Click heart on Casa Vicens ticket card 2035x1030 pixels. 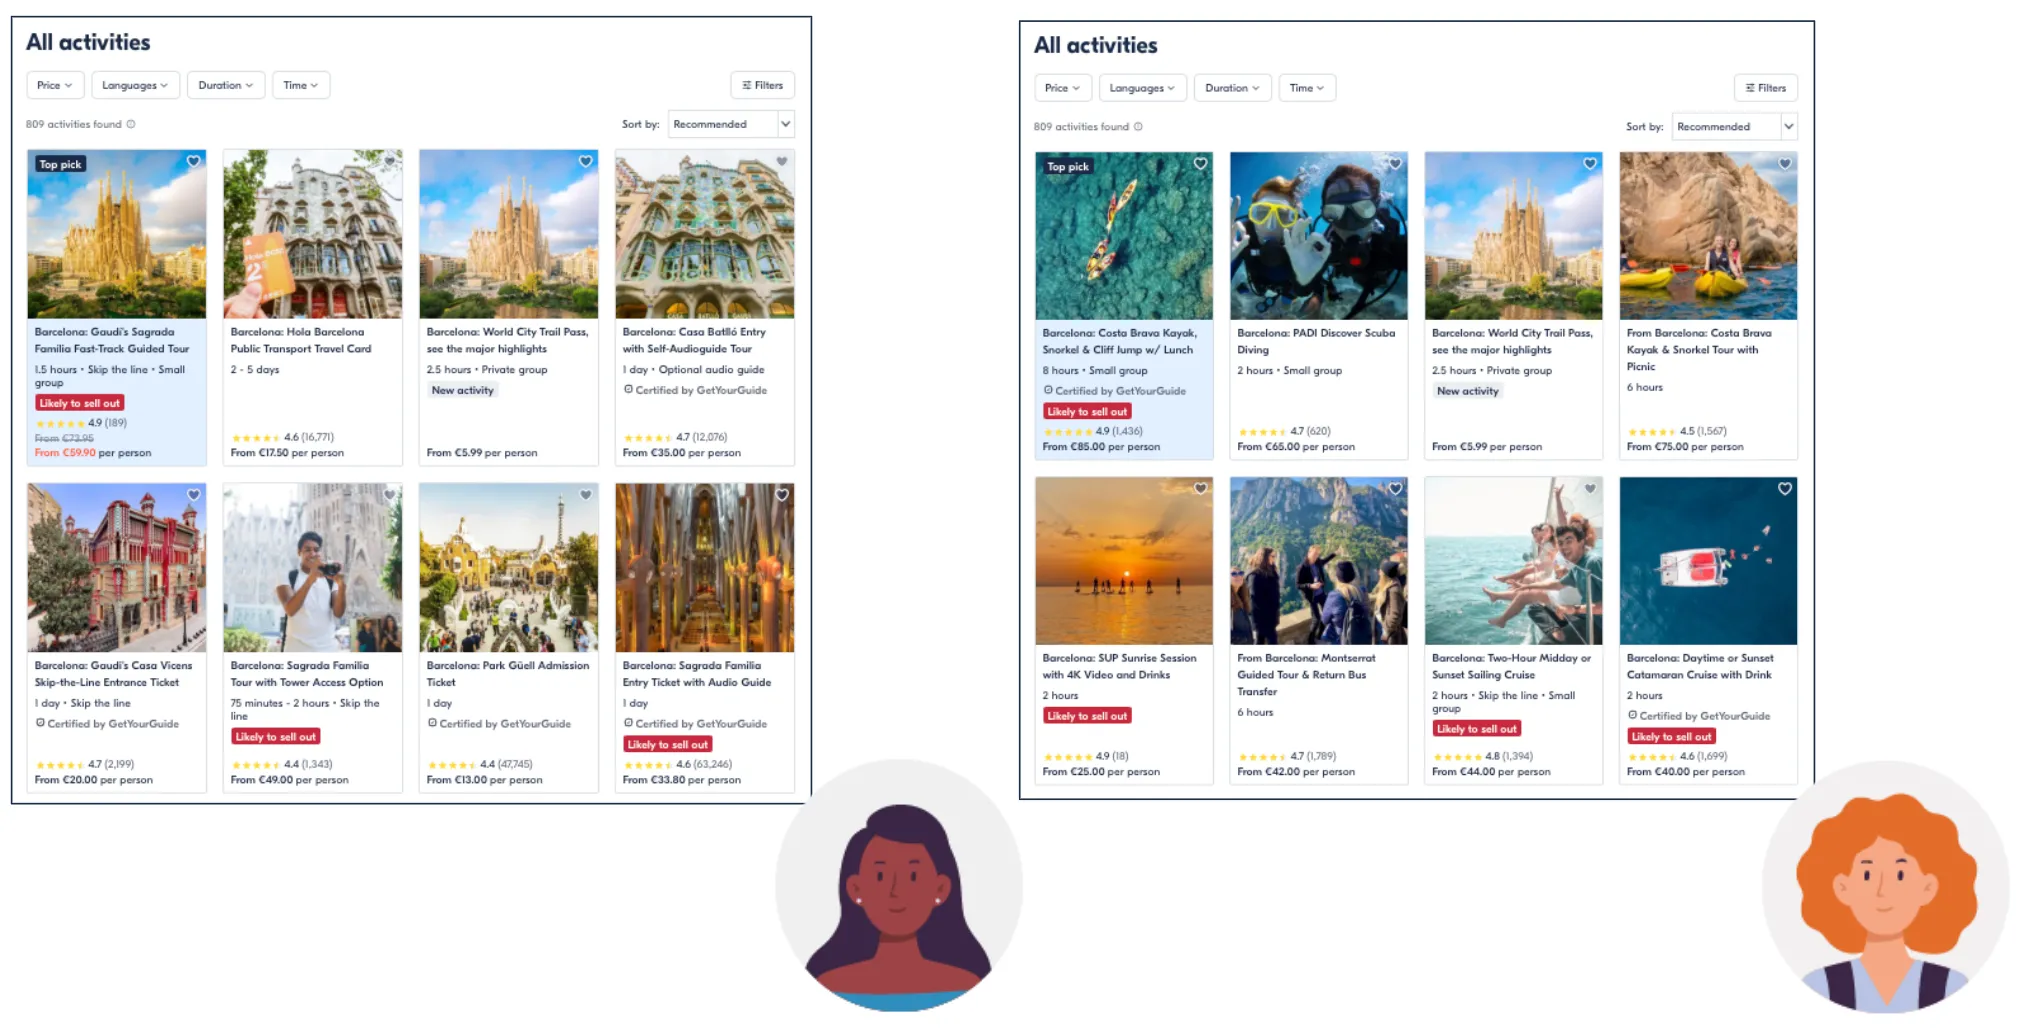tap(193, 494)
